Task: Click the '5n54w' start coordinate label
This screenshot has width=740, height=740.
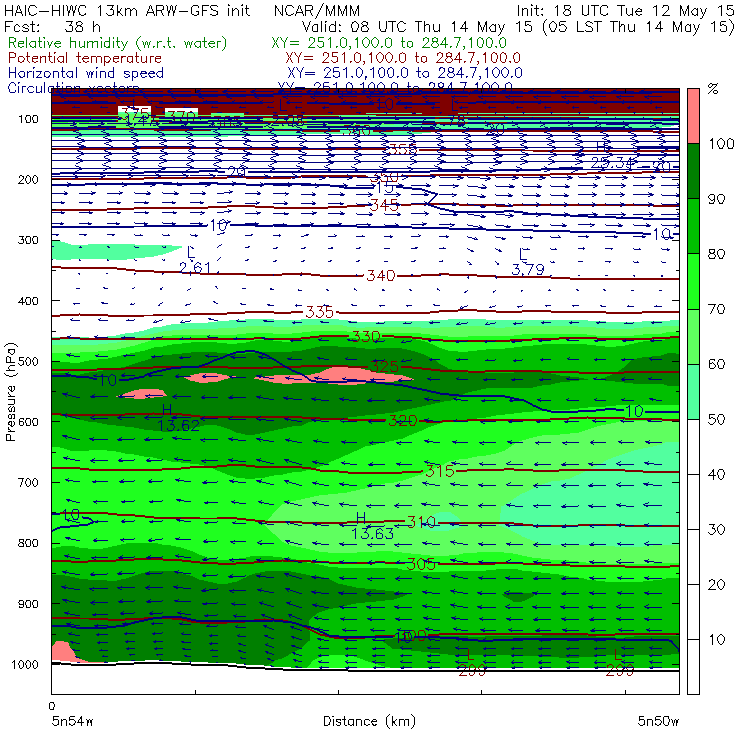Action: [73, 721]
